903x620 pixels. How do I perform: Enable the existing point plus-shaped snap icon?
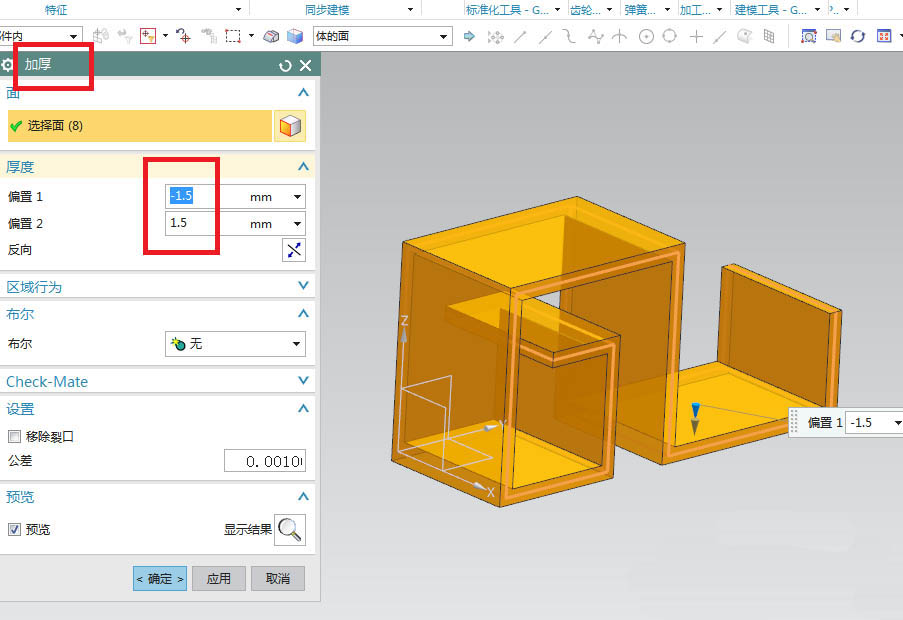tap(696, 37)
